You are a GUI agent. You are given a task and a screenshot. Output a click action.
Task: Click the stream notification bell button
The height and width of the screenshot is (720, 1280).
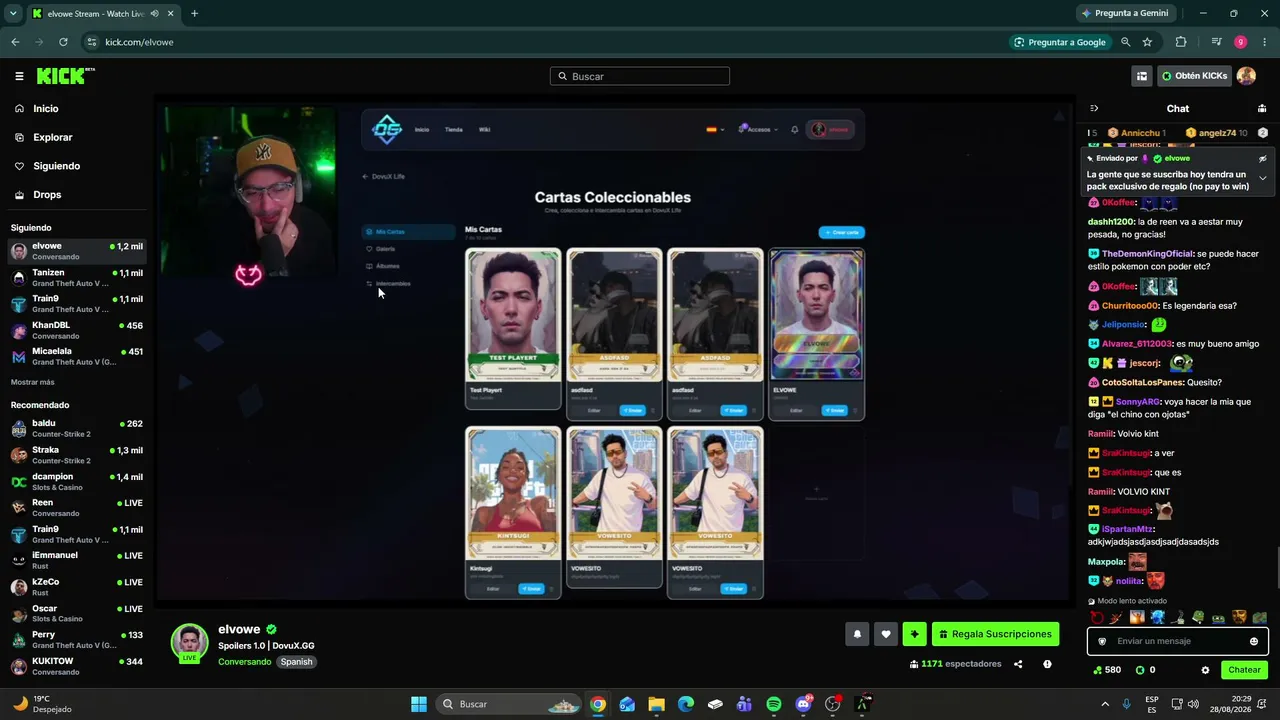(857, 634)
